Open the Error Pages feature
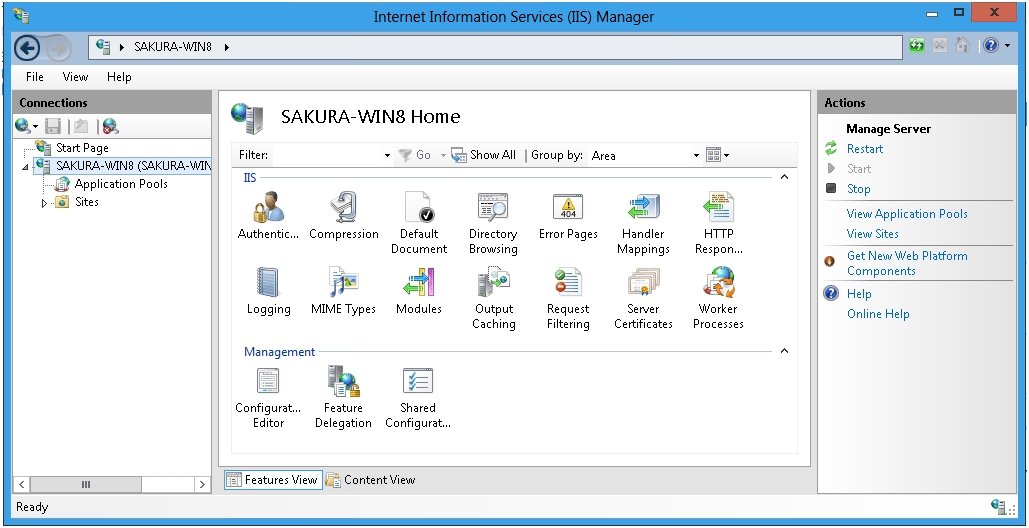The height and width of the screenshot is (528, 1029). [x=568, y=216]
